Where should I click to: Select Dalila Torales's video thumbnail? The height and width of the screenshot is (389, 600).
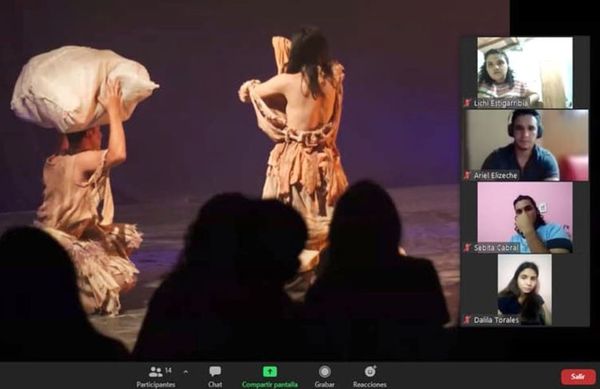(x=524, y=290)
